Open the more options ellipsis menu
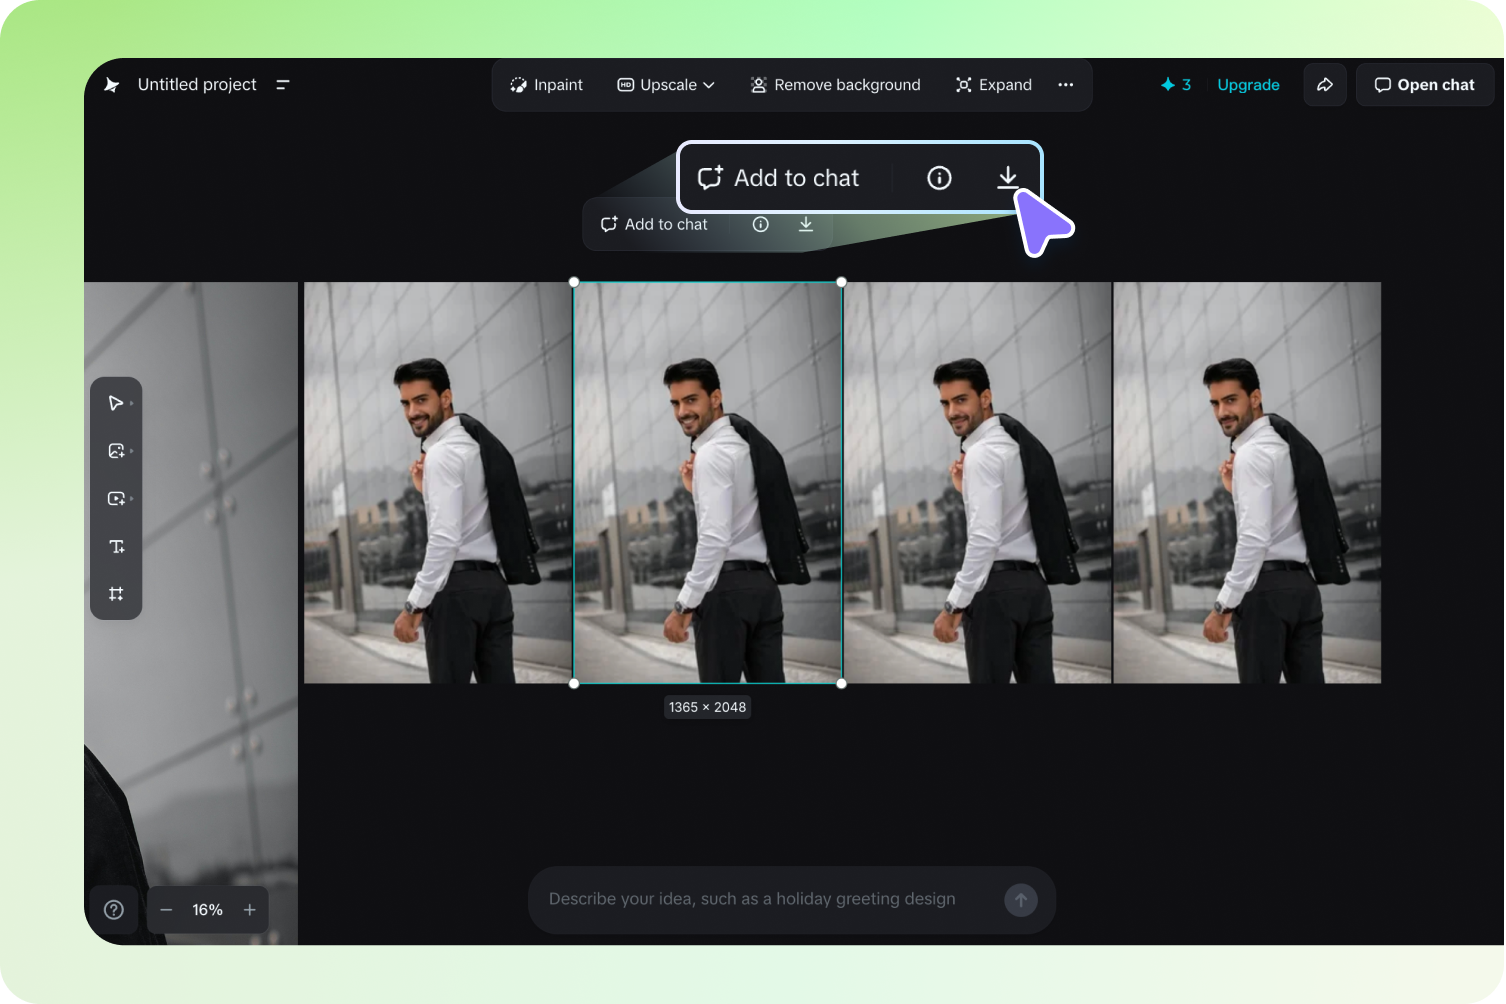 pyautogui.click(x=1066, y=85)
